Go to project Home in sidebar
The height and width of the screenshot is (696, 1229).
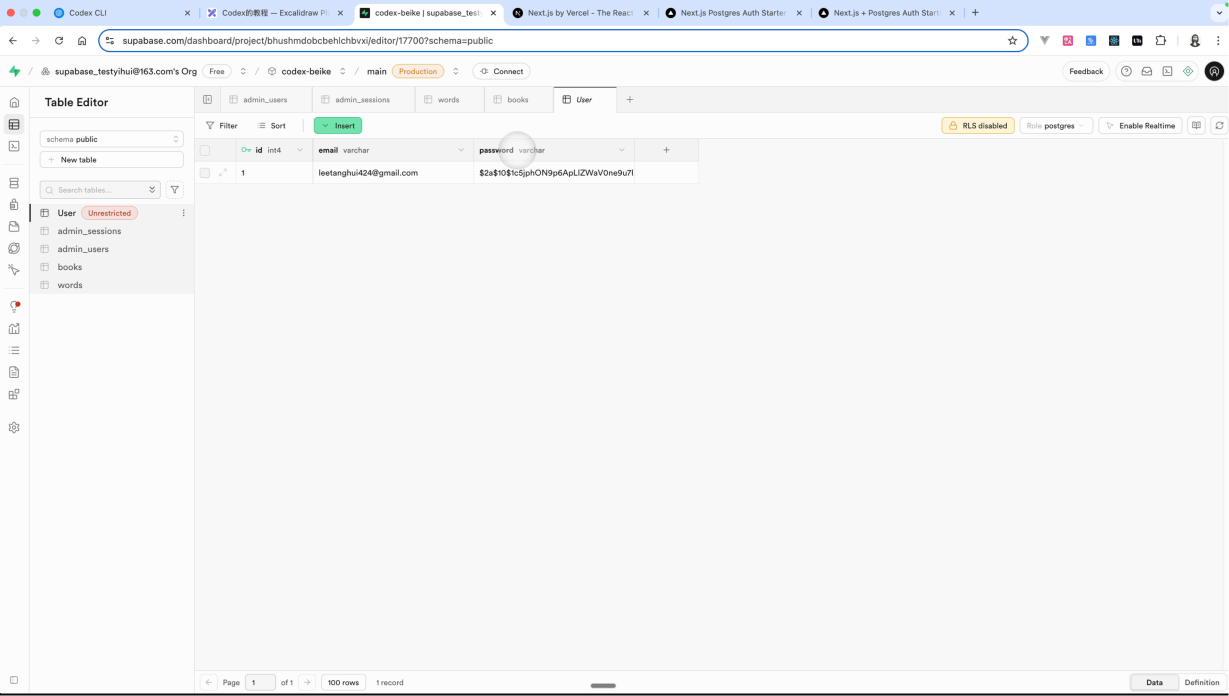coord(14,102)
